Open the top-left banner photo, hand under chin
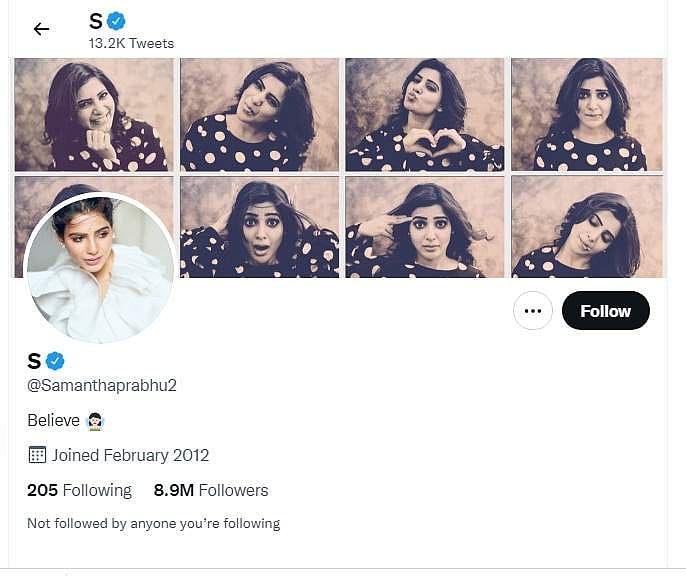 coord(93,114)
